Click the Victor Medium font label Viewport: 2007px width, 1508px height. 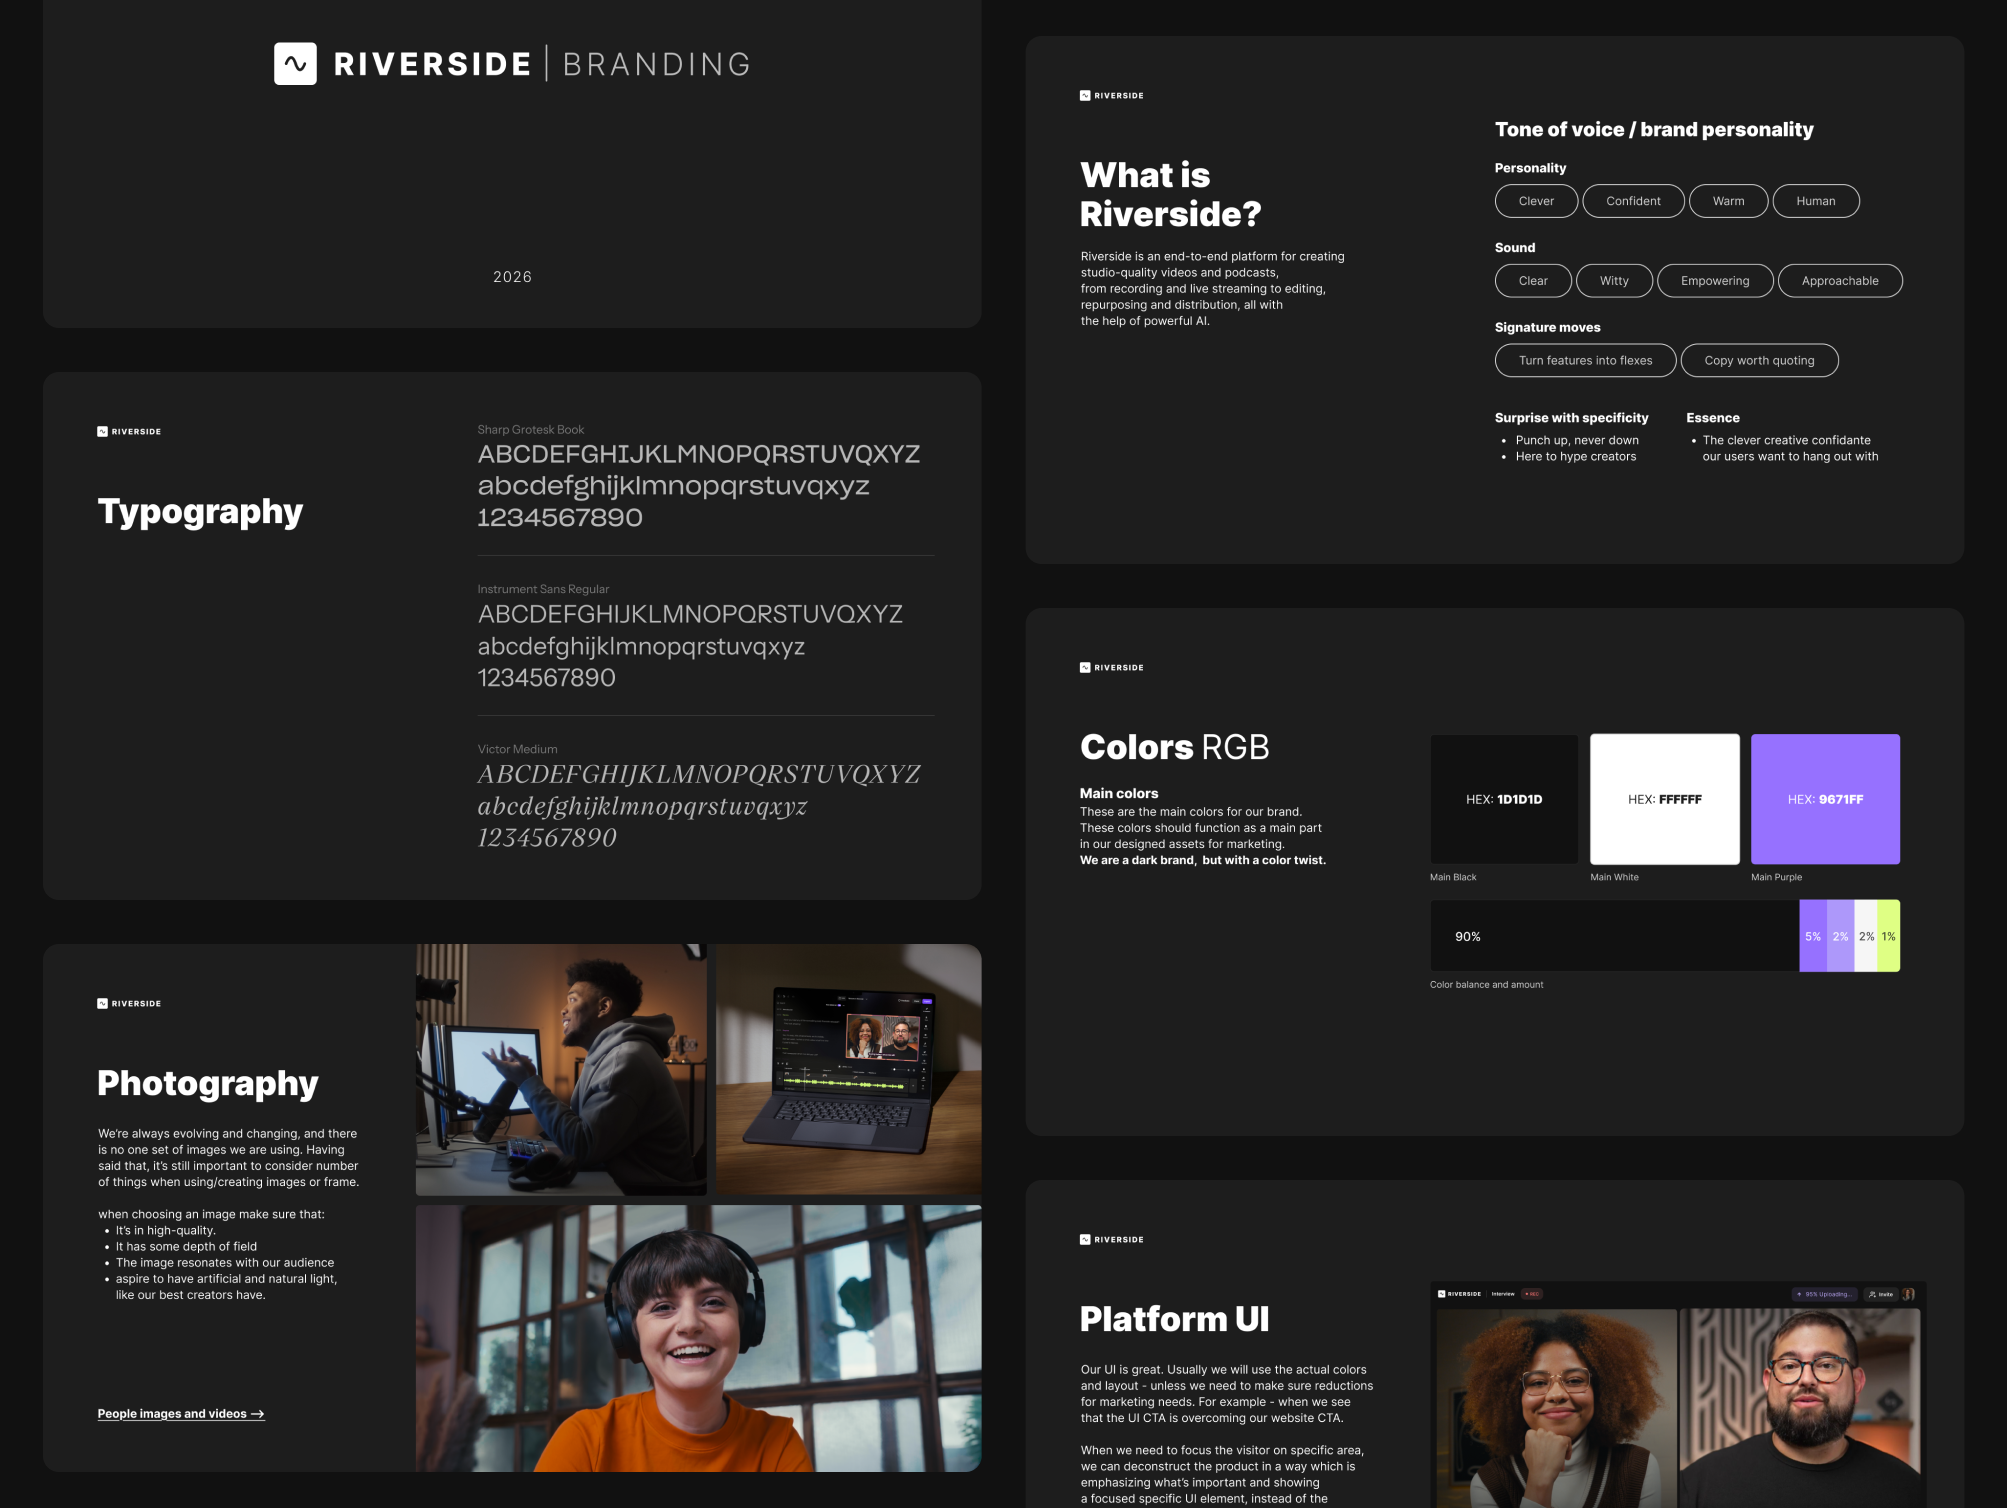pos(517,750)
